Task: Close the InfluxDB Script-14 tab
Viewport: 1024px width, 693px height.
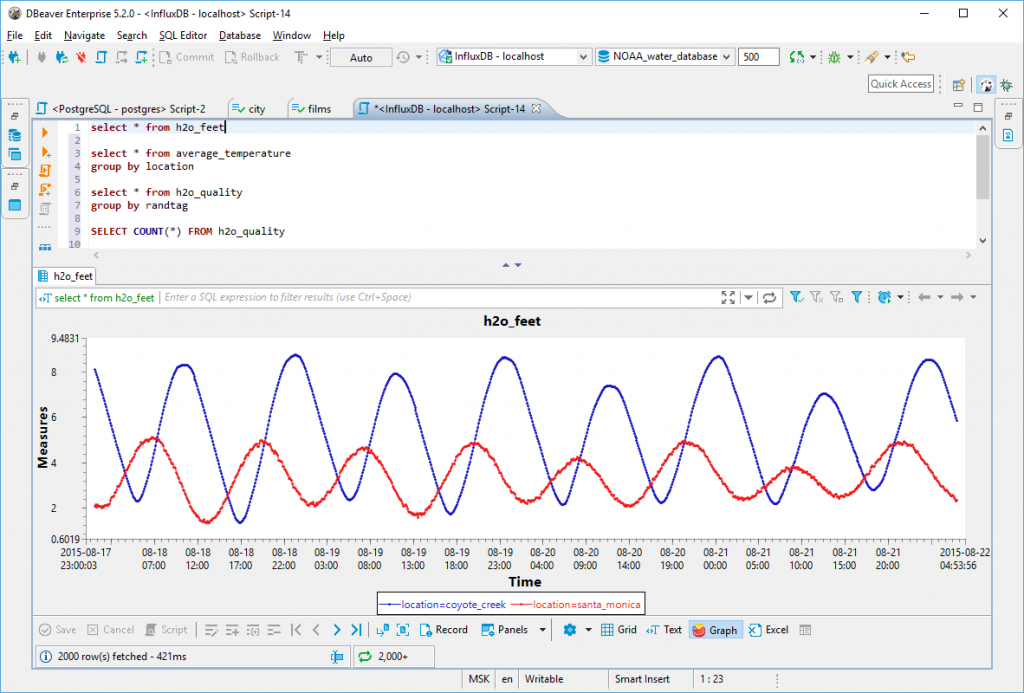Action: coord(536,108)
